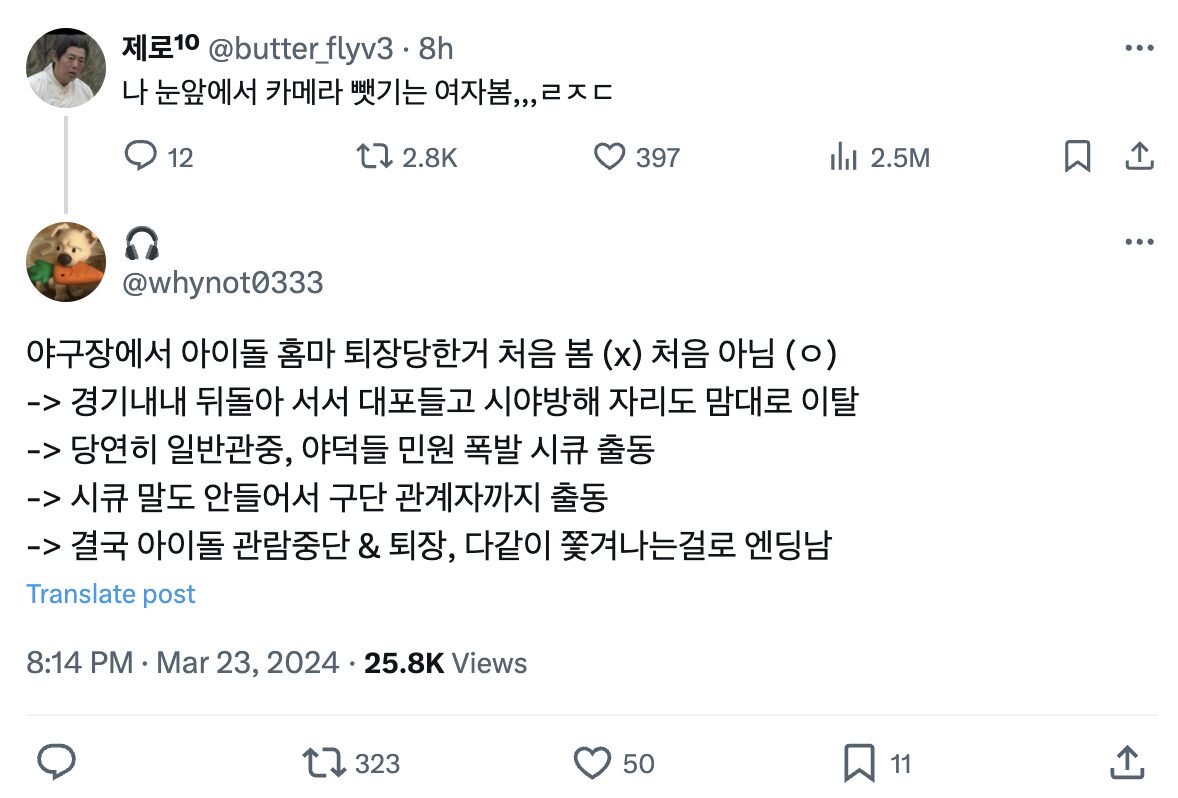Repost the butter_flyv3 post

pos(375,157)
